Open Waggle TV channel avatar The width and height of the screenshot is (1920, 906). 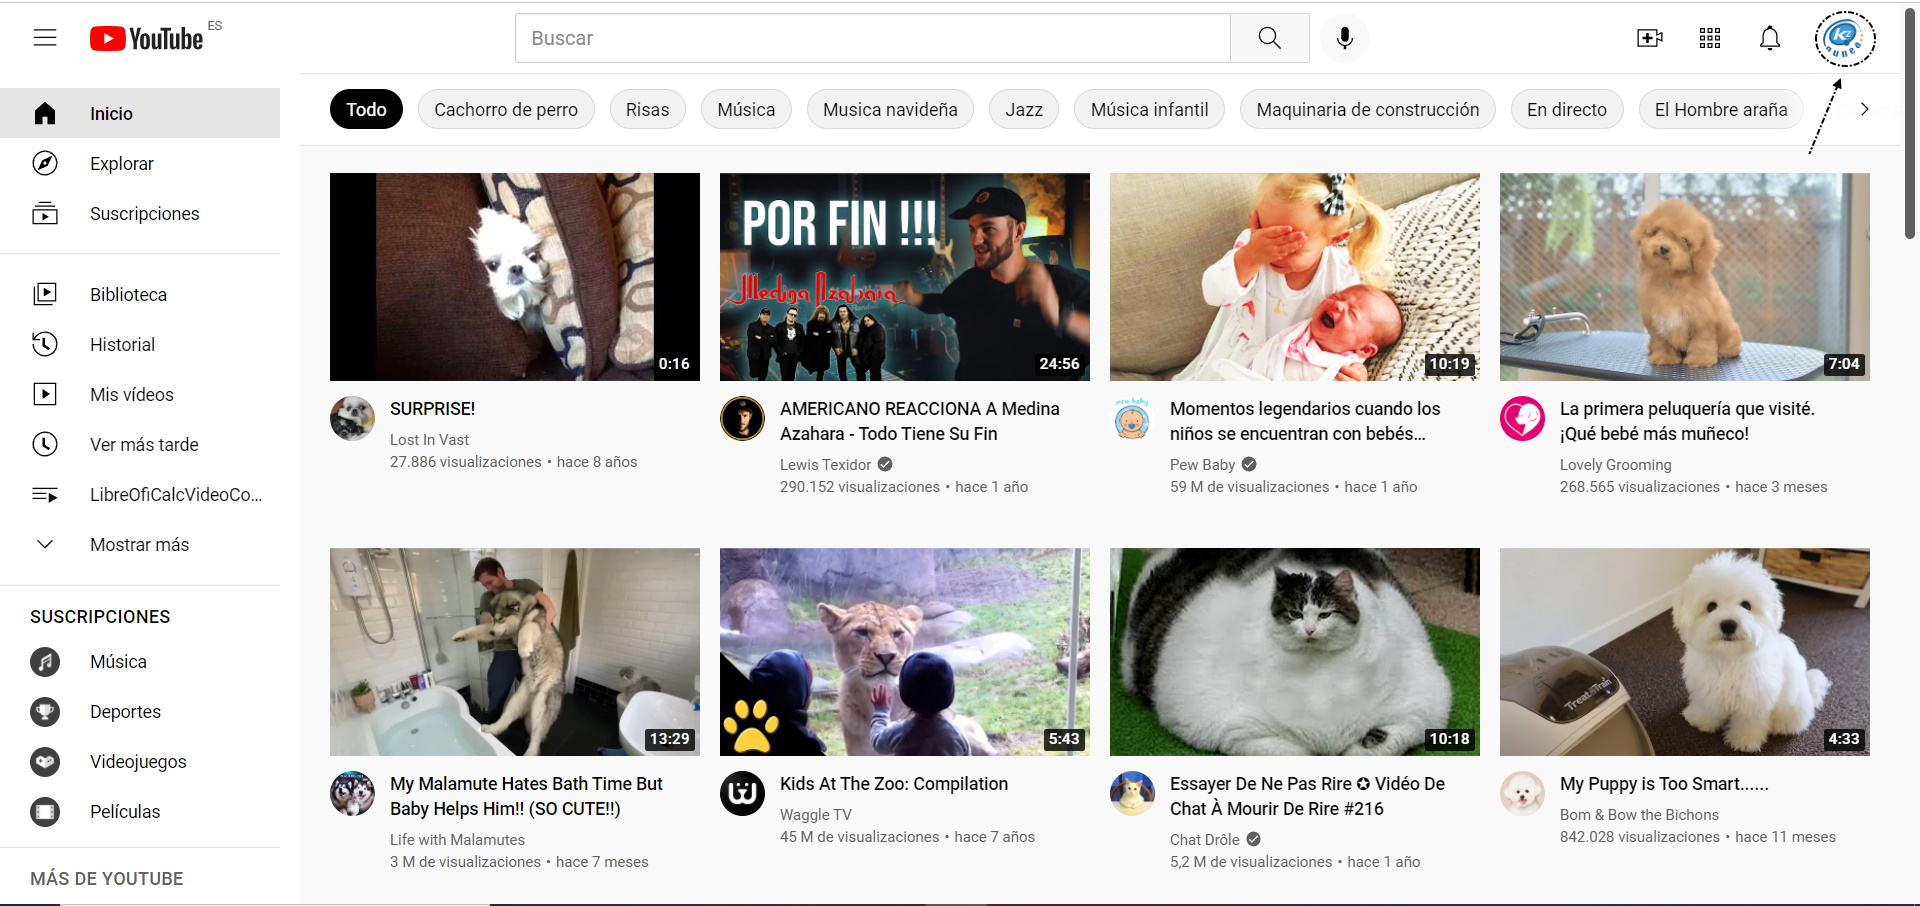pos(742,793)
